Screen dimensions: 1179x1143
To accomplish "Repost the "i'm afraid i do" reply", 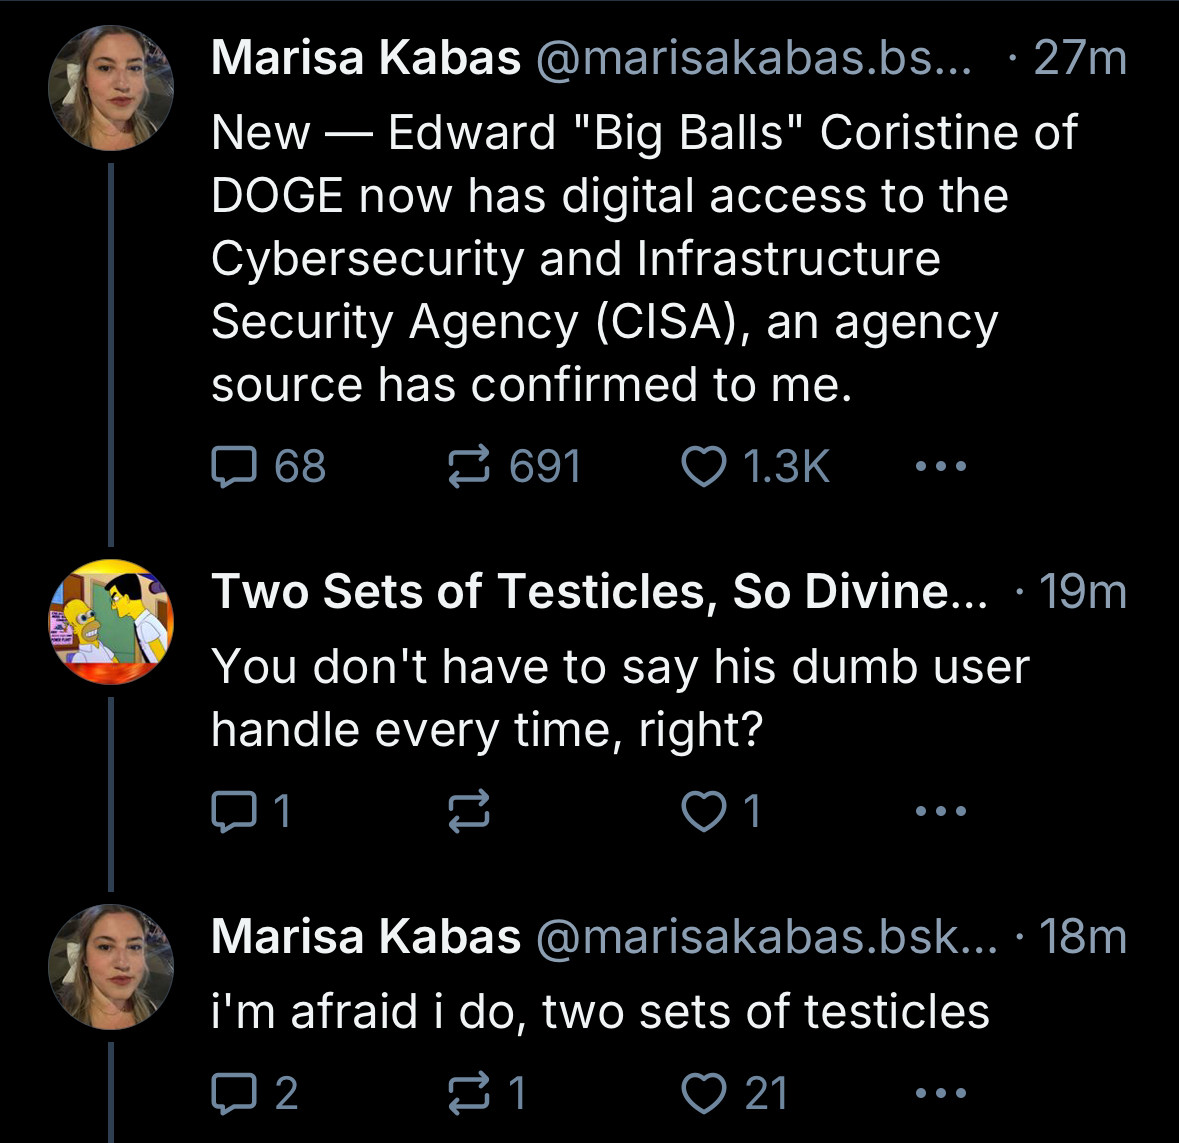I will pyautogui.click(x=468, y=1093).
